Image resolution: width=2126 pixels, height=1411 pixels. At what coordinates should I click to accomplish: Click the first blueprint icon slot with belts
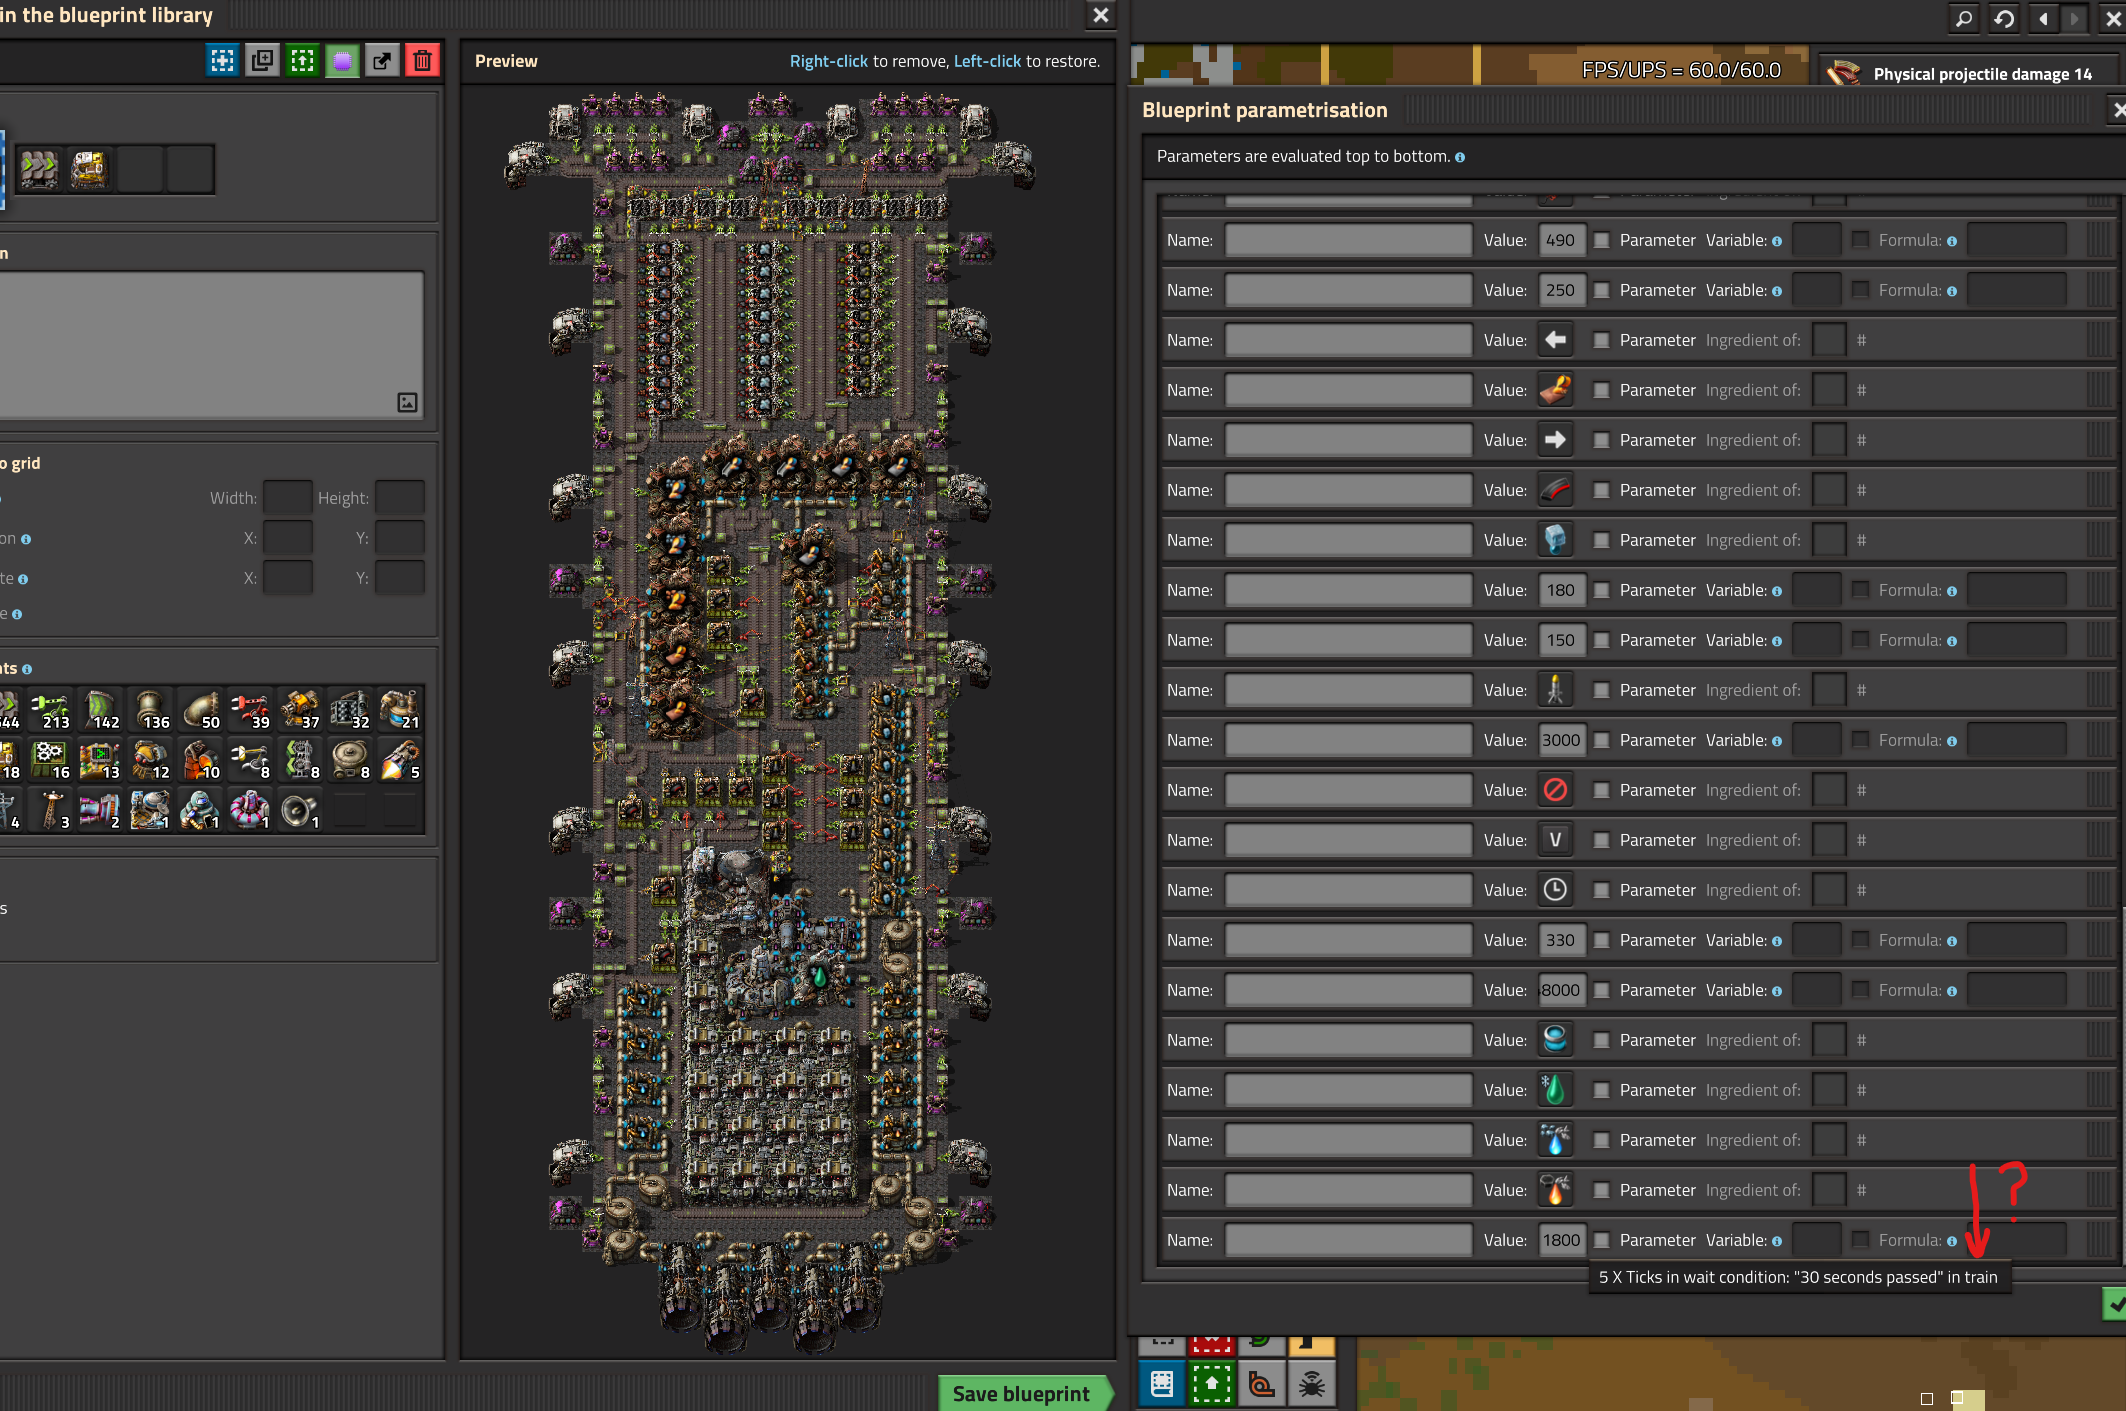[x=40, y=169]
